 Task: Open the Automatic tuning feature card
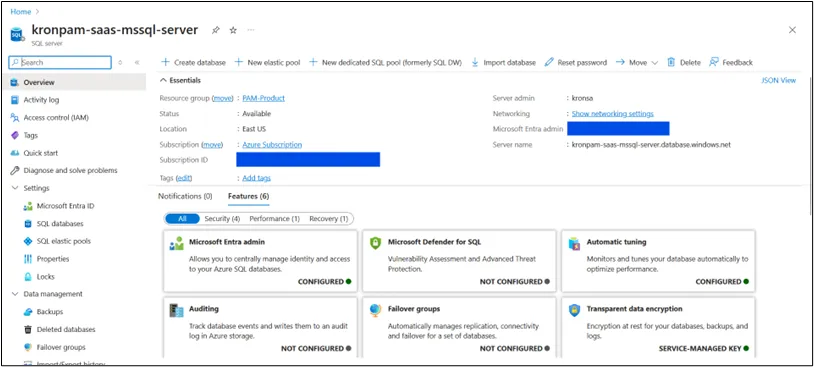[x=658, y=261]
